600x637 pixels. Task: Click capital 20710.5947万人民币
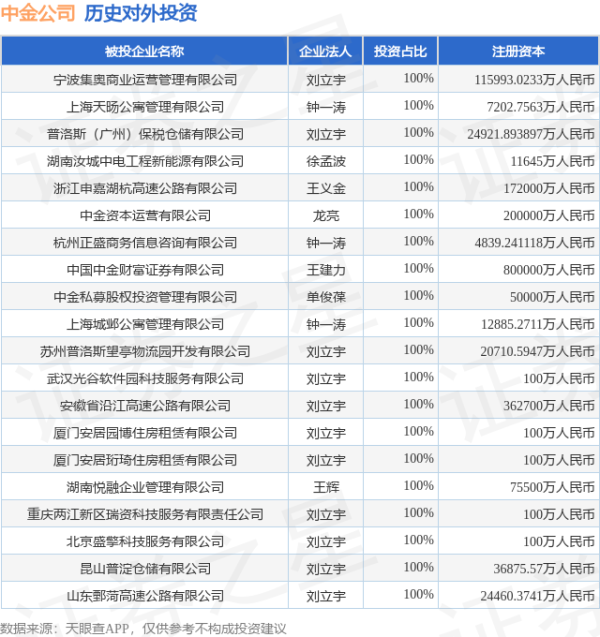point(538,352)
